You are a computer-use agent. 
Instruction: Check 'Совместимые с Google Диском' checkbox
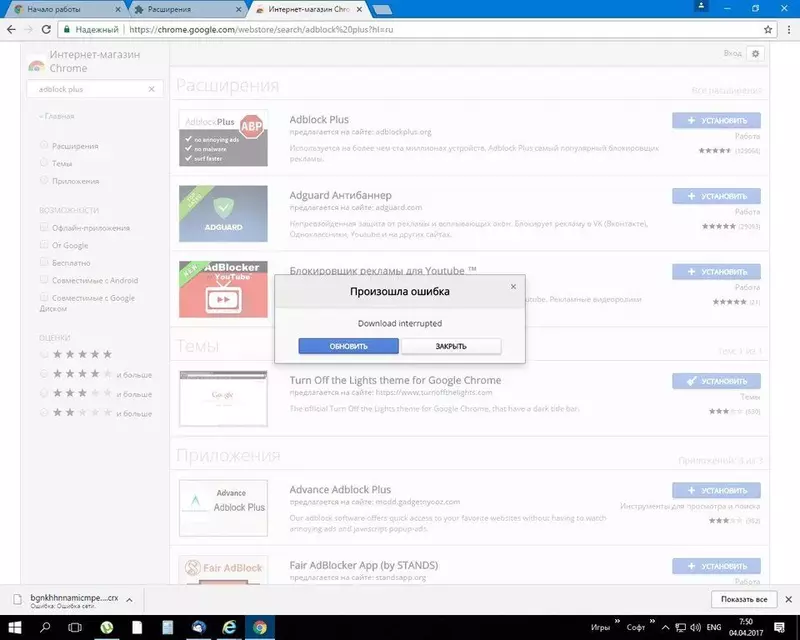click(x=44, y=297)
